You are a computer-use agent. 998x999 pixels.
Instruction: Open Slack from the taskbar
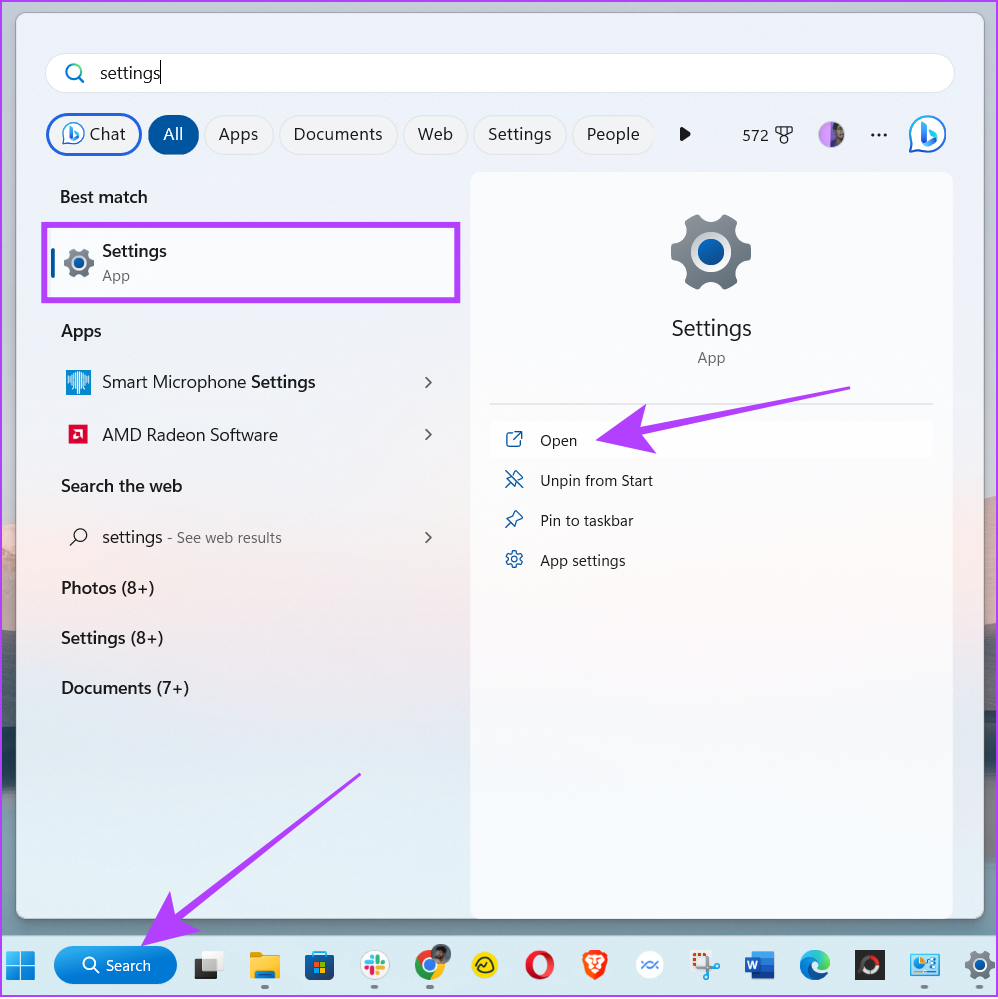tap(374, 965)
